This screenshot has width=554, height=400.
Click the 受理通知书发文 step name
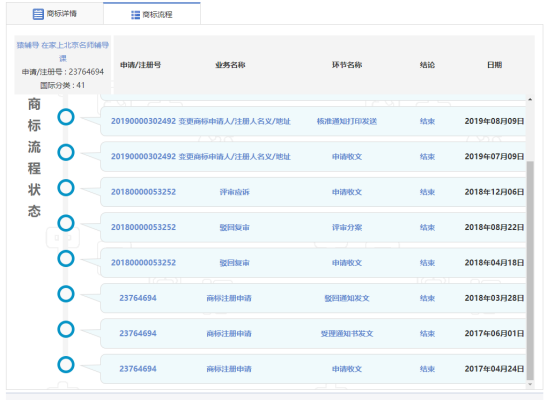point(347,334)
